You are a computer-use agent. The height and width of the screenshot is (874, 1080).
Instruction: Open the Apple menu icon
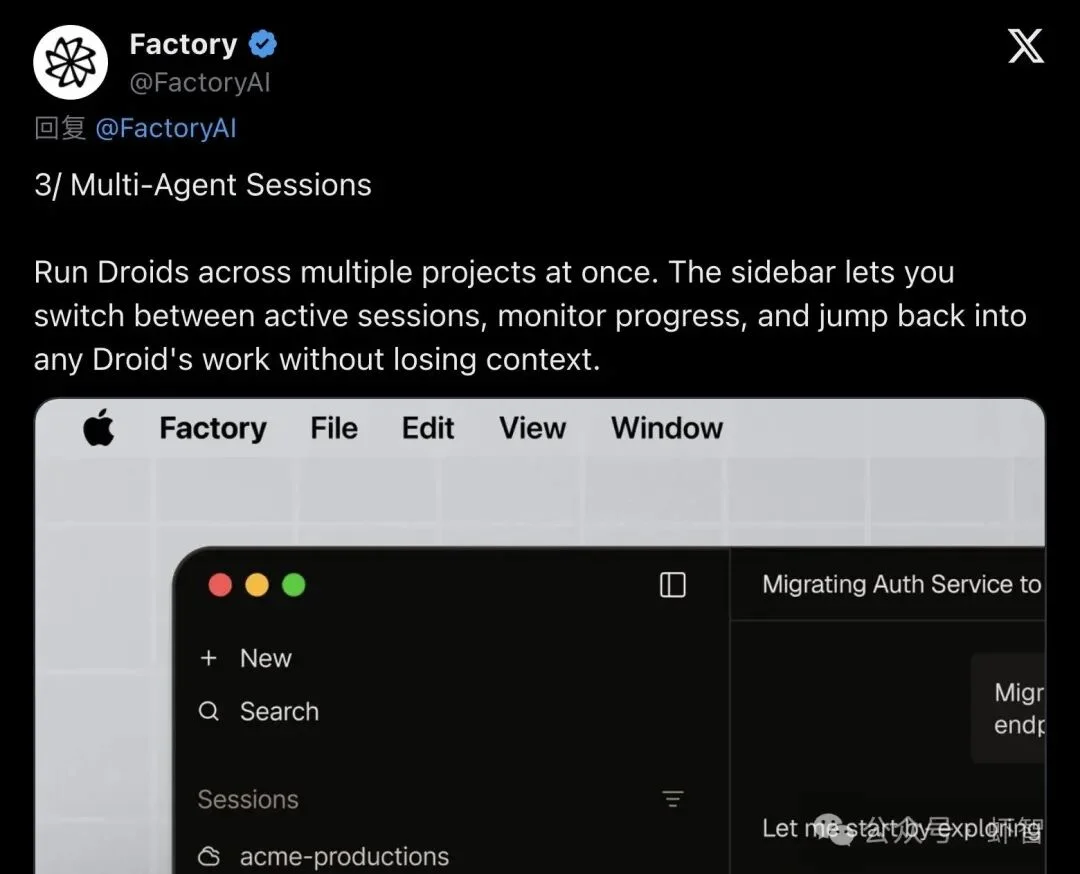[97, 428]
